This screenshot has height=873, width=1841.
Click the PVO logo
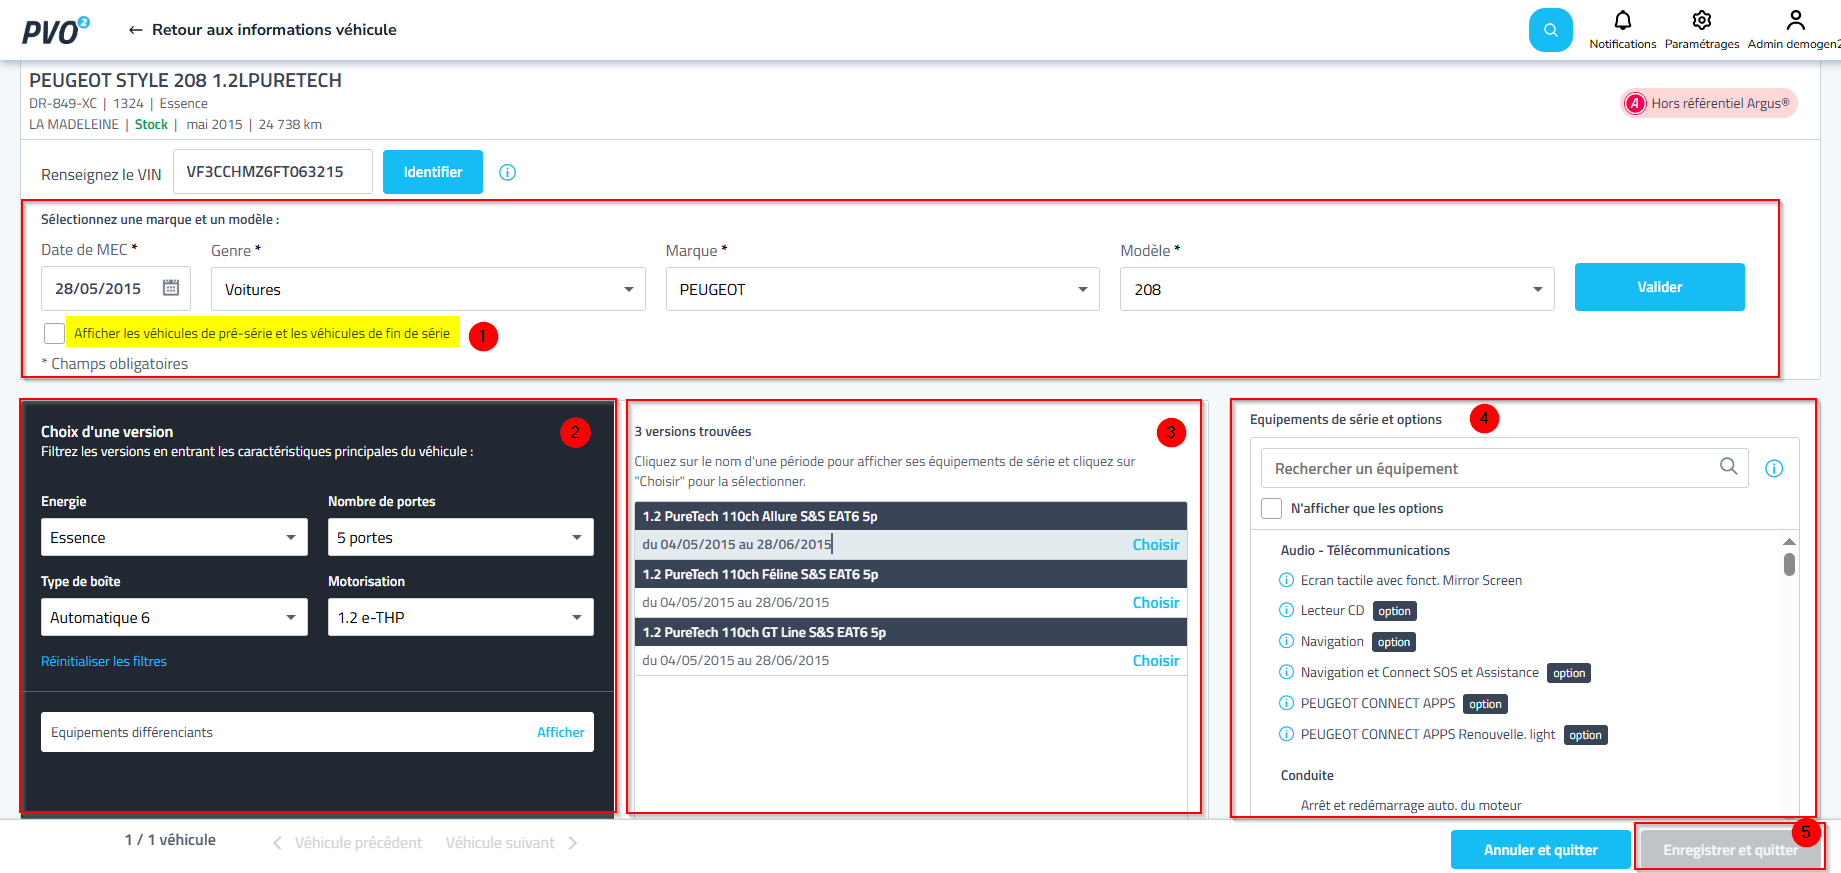56,30
